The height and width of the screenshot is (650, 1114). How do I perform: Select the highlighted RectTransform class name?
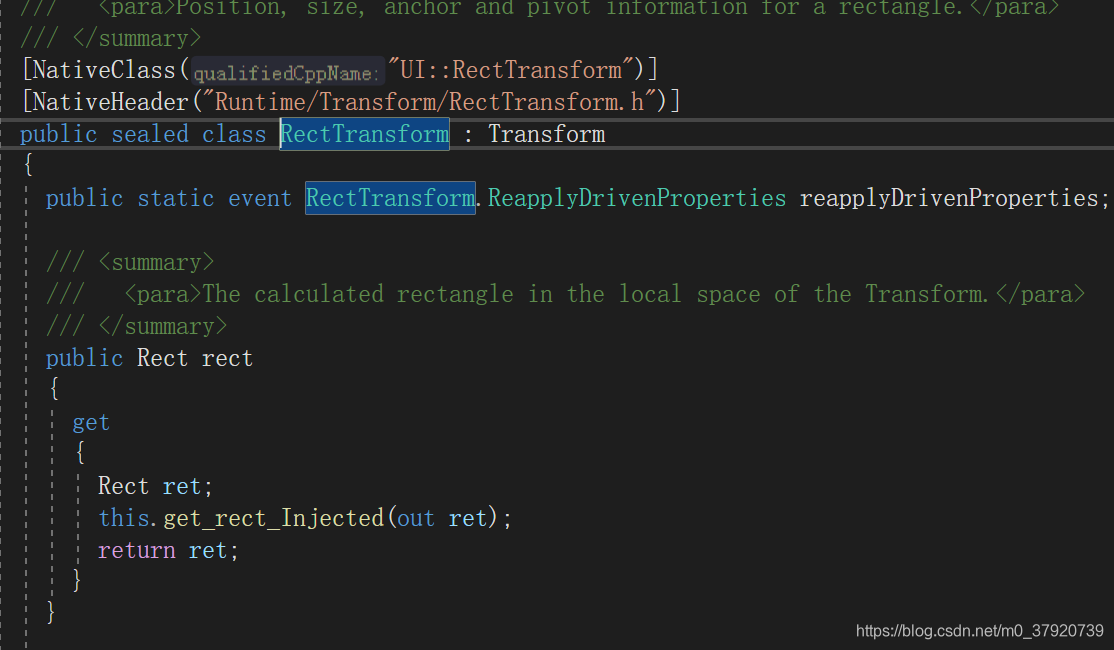pyautogui.click(x=364, y=133)
